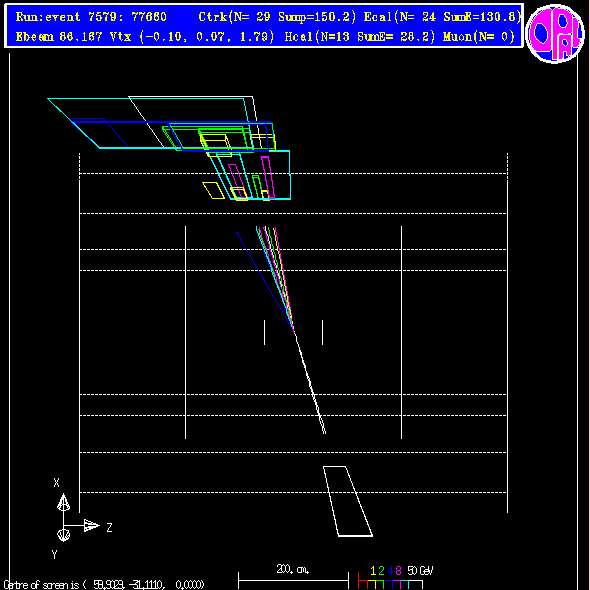Click the OPAL logo in the corner
The height and width of the screenshot is (590, 590).
(555, 33)
